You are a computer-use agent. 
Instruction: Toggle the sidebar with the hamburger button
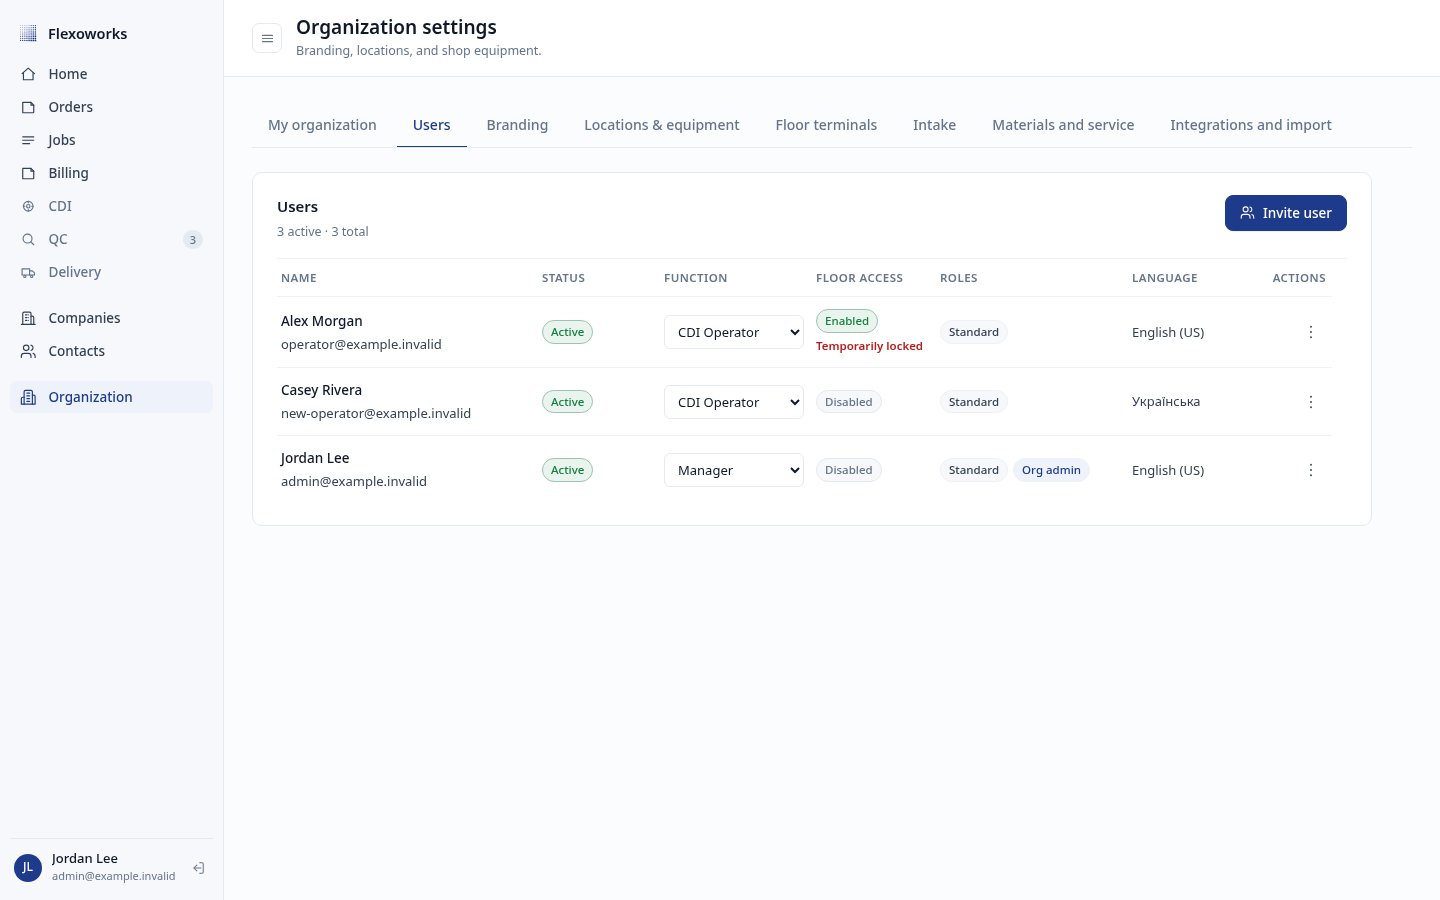267,38
